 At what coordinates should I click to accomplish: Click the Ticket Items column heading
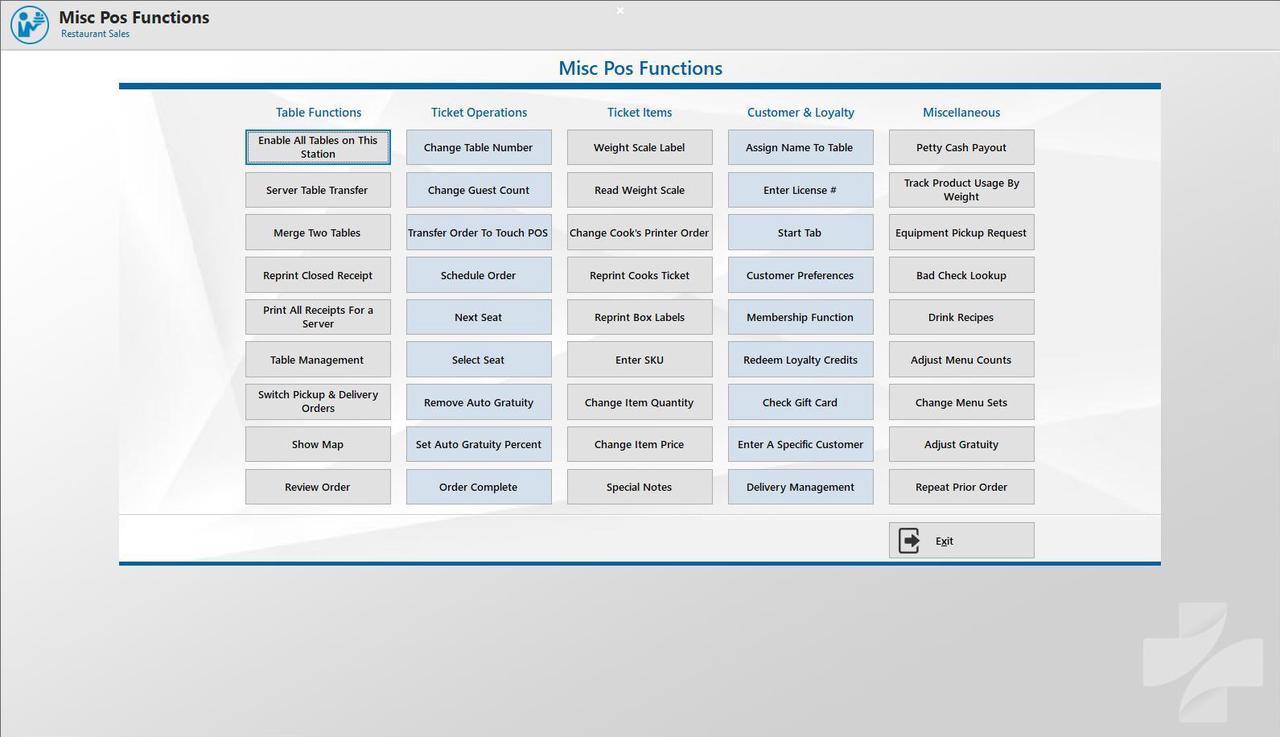click(x=640, y=112)
